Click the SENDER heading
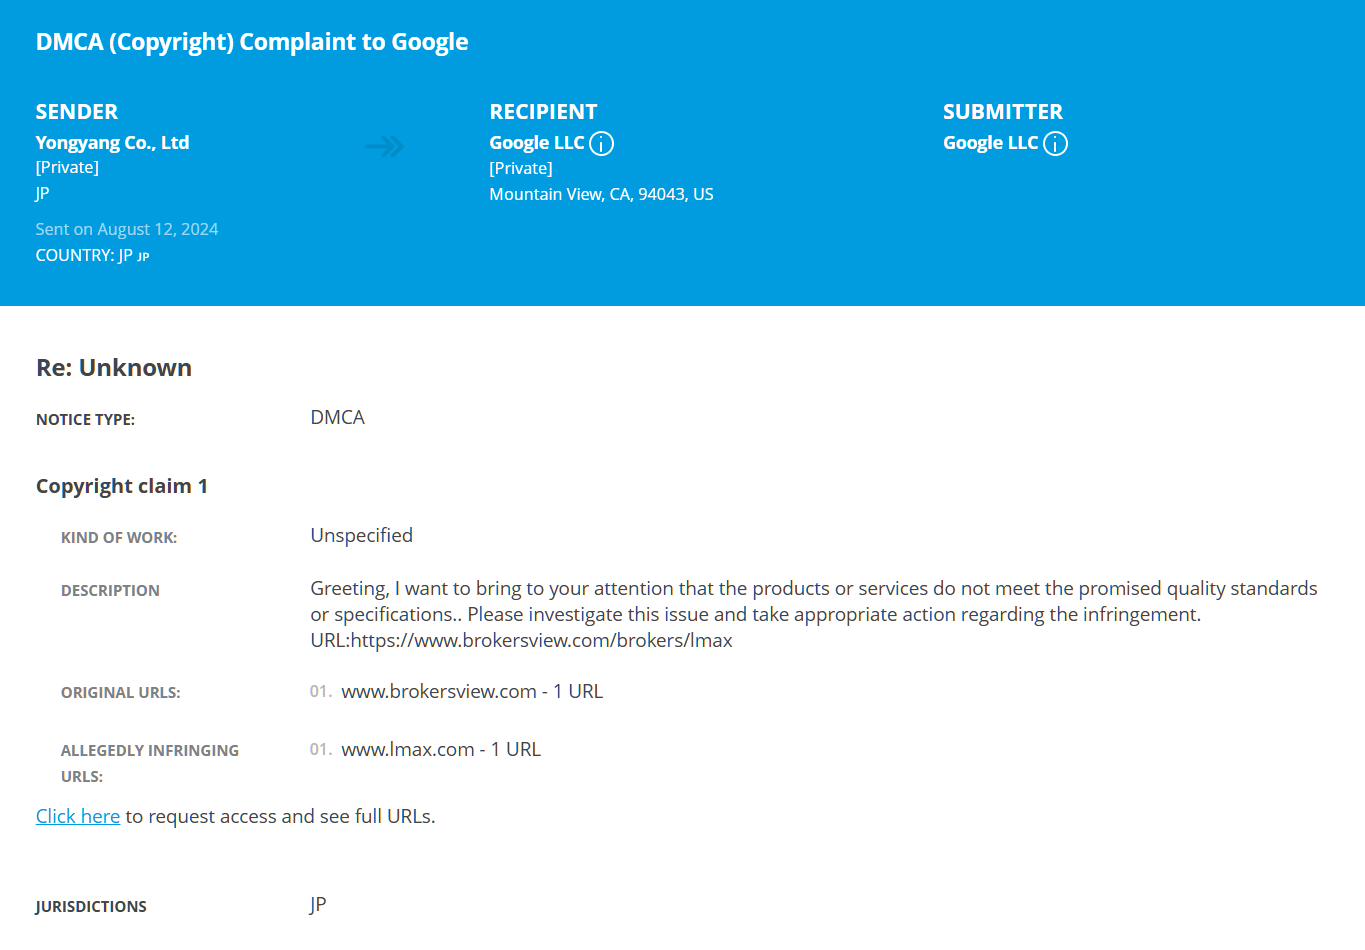Screen dimensions: 1365x950 point(77,112)
